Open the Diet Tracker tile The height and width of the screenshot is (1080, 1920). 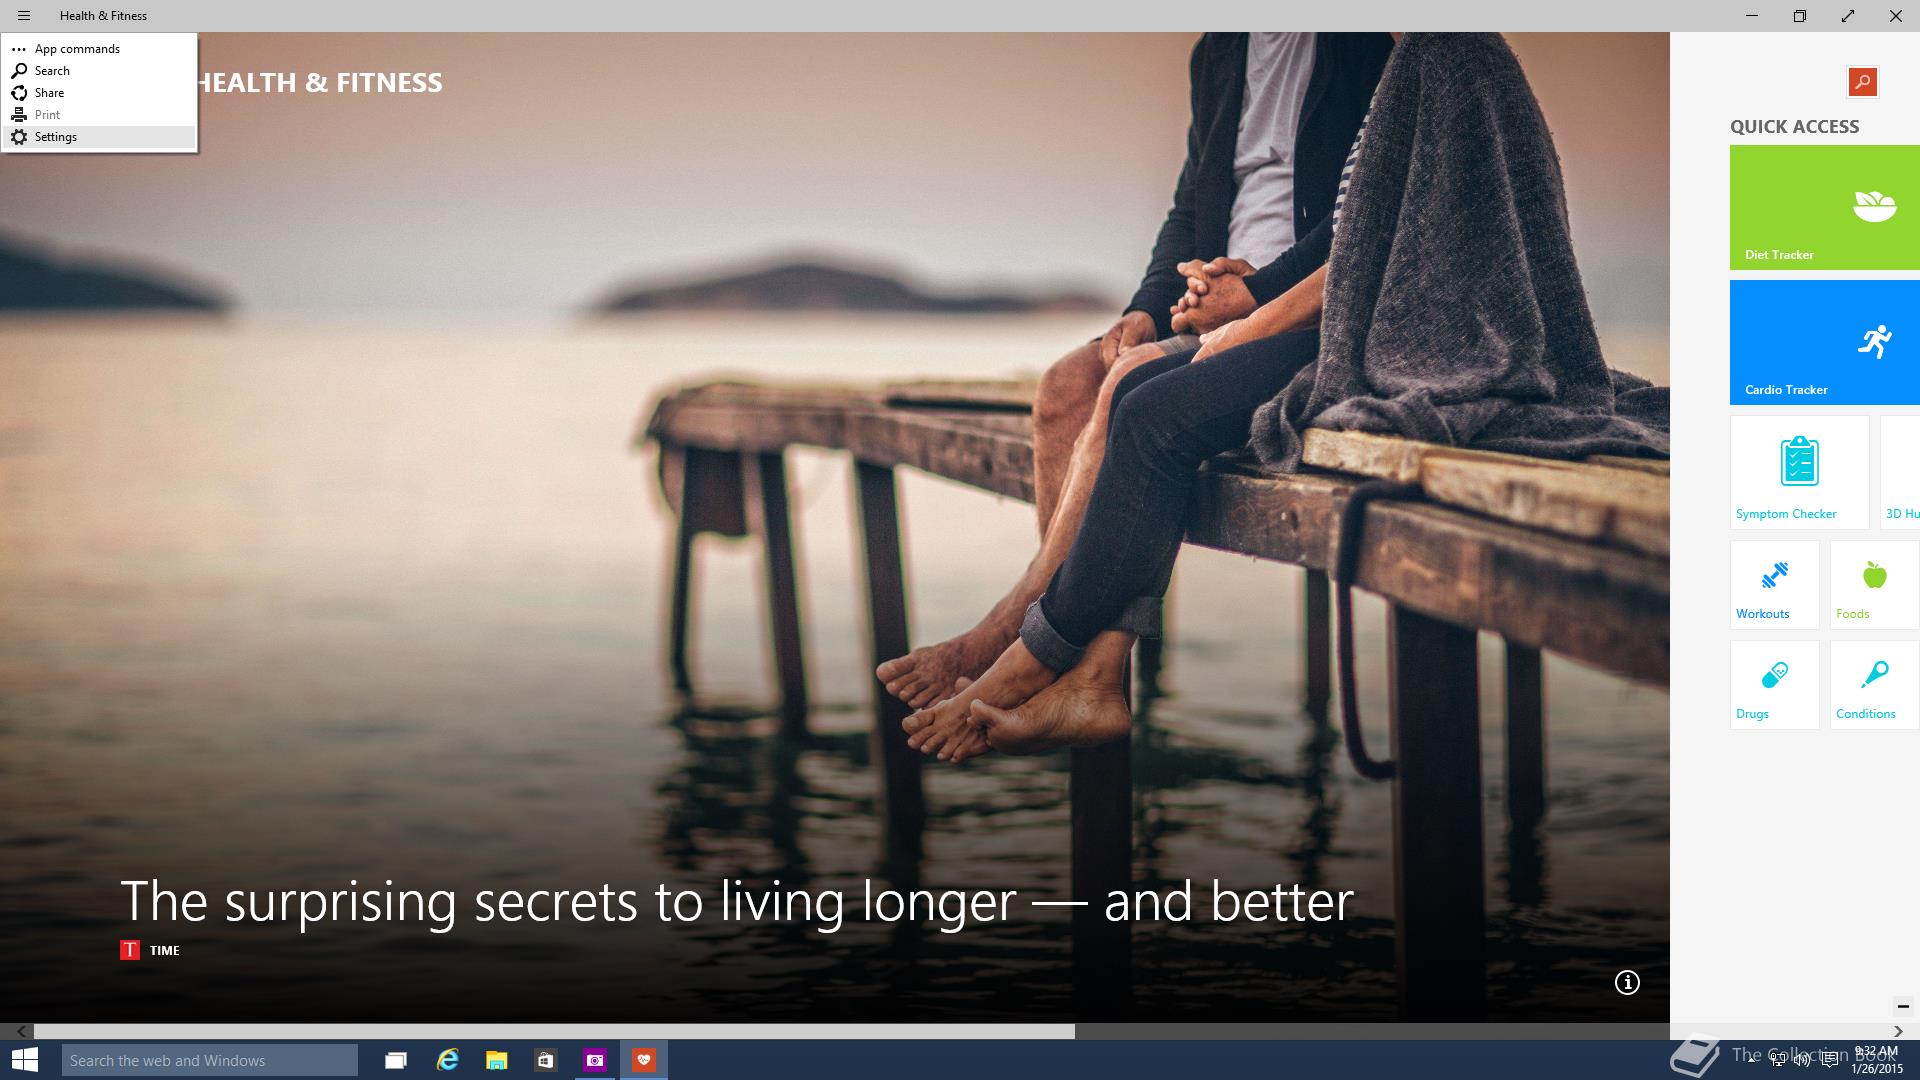click(x=1825, y=207)
